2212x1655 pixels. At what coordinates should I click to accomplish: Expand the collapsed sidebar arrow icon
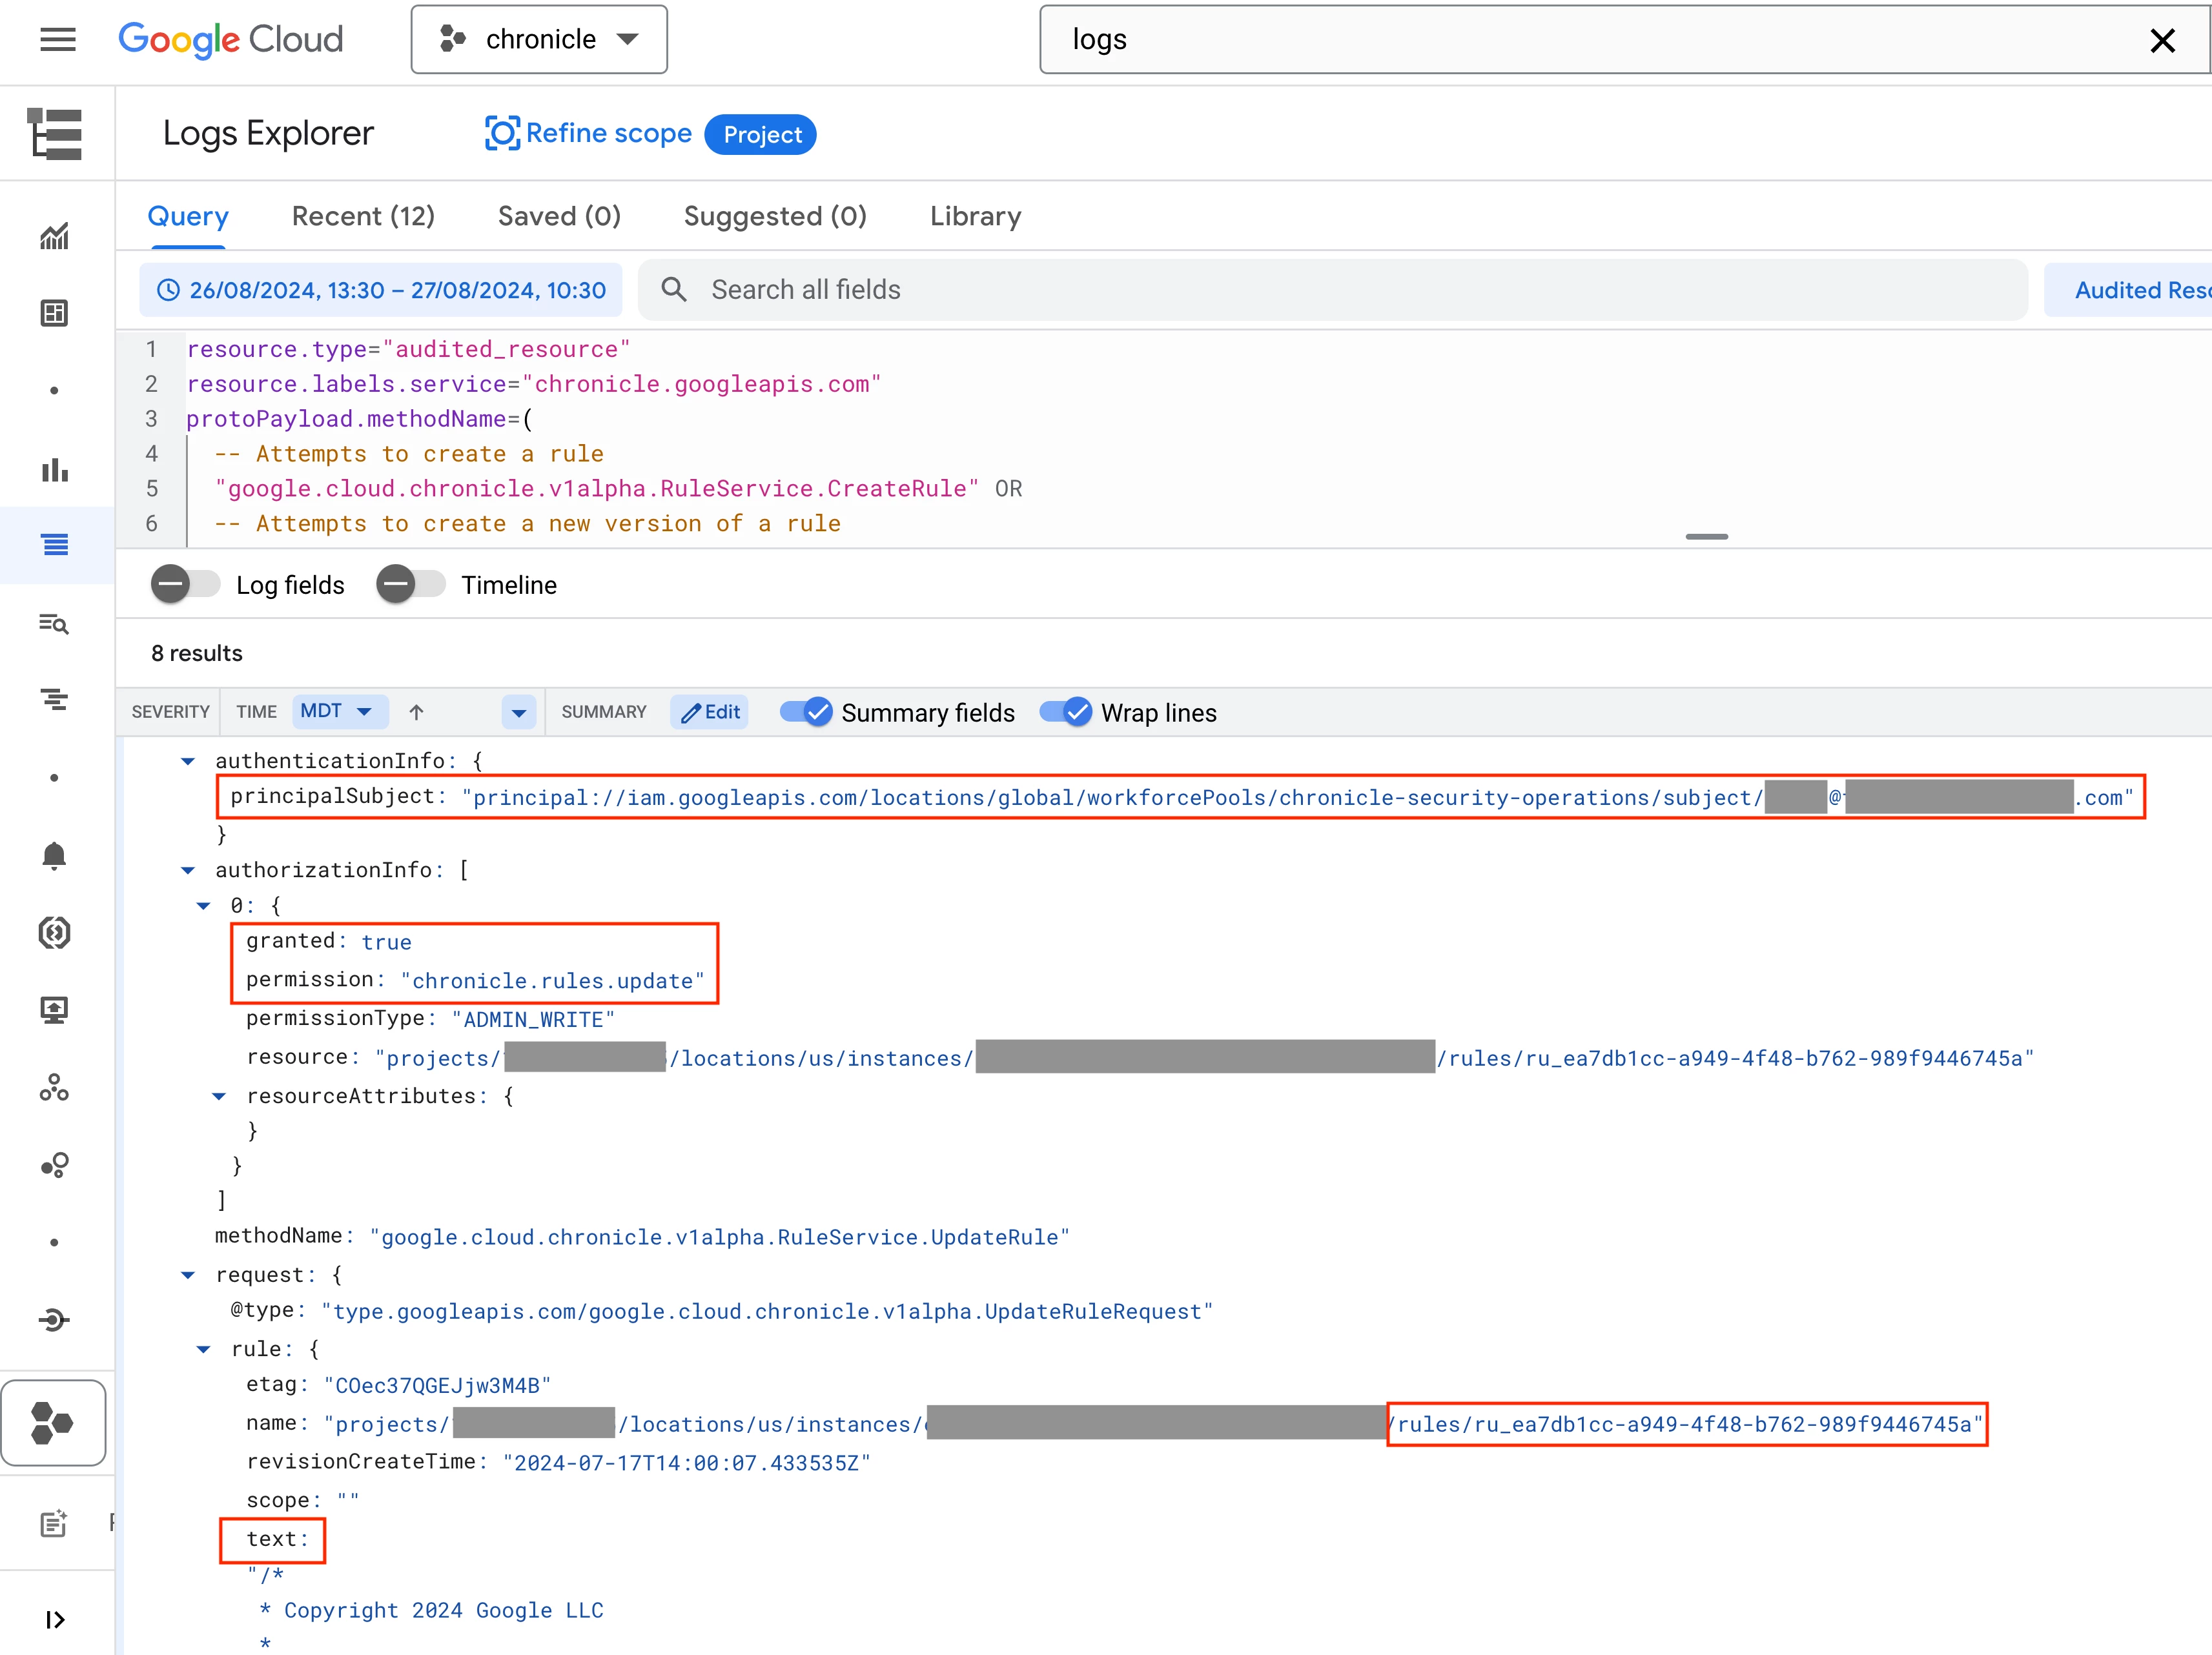(x=55, y=1619)
